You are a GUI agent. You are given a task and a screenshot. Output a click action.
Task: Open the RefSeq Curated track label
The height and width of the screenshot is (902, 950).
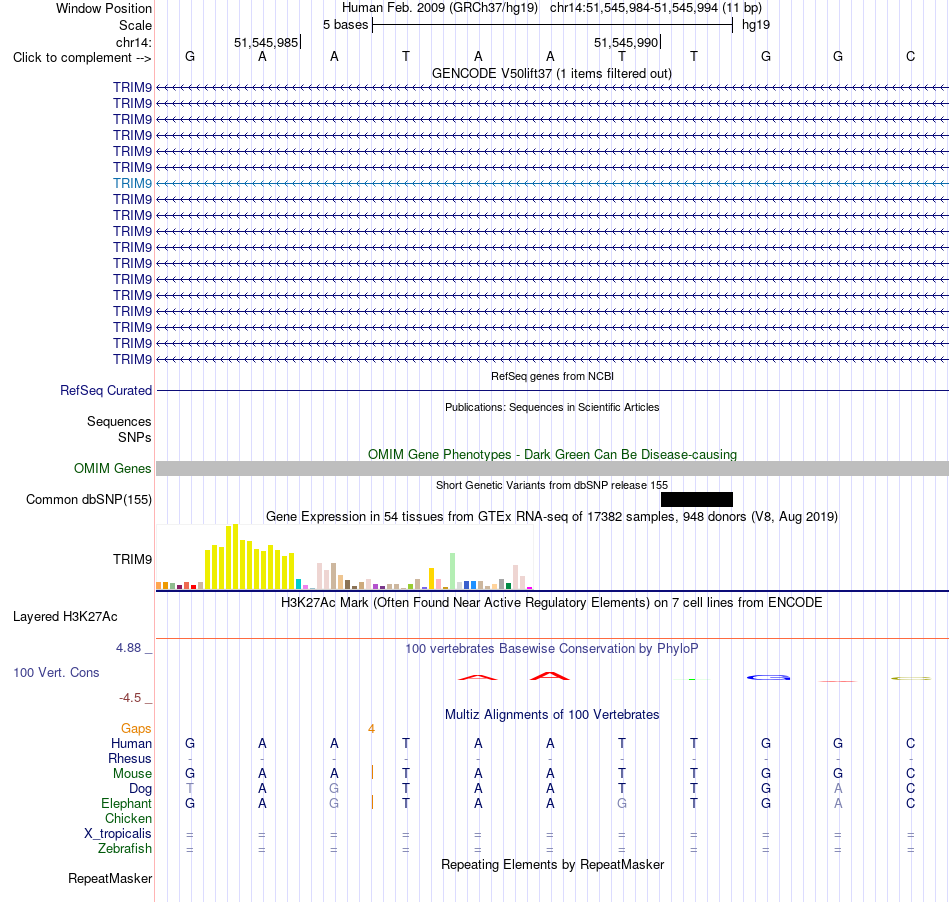pos(106,390)
